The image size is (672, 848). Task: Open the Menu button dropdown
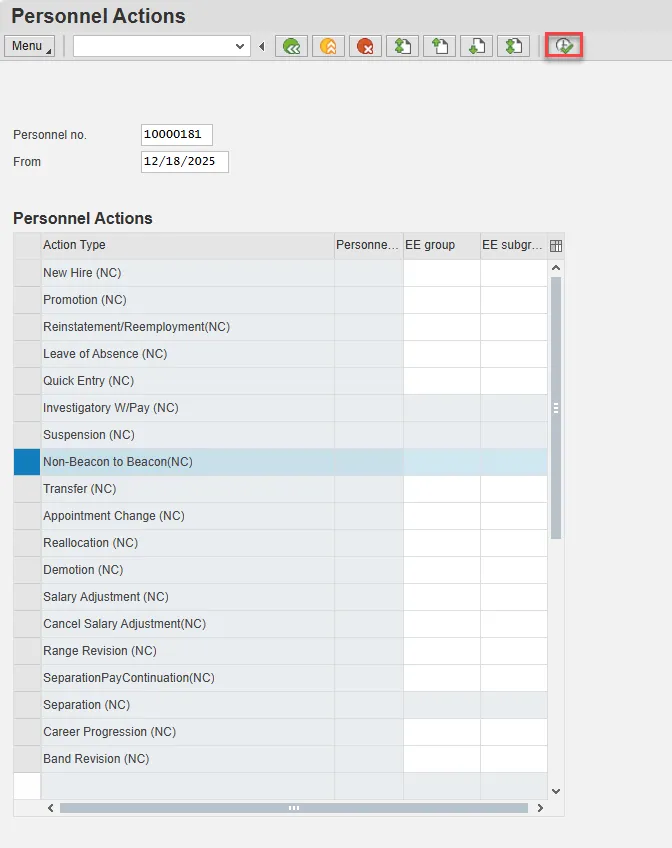pos(30,46)
